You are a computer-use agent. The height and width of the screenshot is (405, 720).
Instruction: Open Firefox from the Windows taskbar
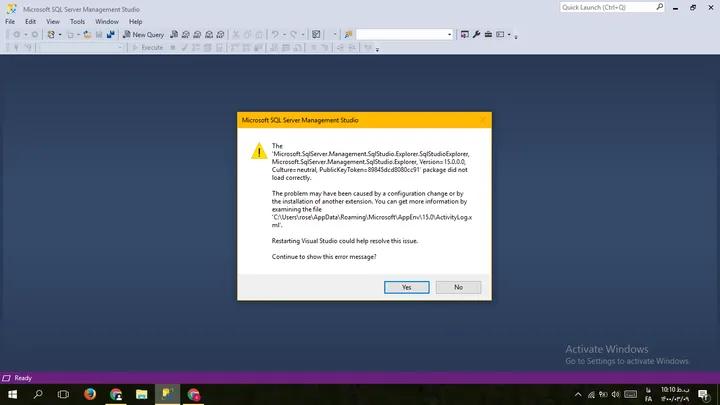pyautogui.click(x=90, y=394)
